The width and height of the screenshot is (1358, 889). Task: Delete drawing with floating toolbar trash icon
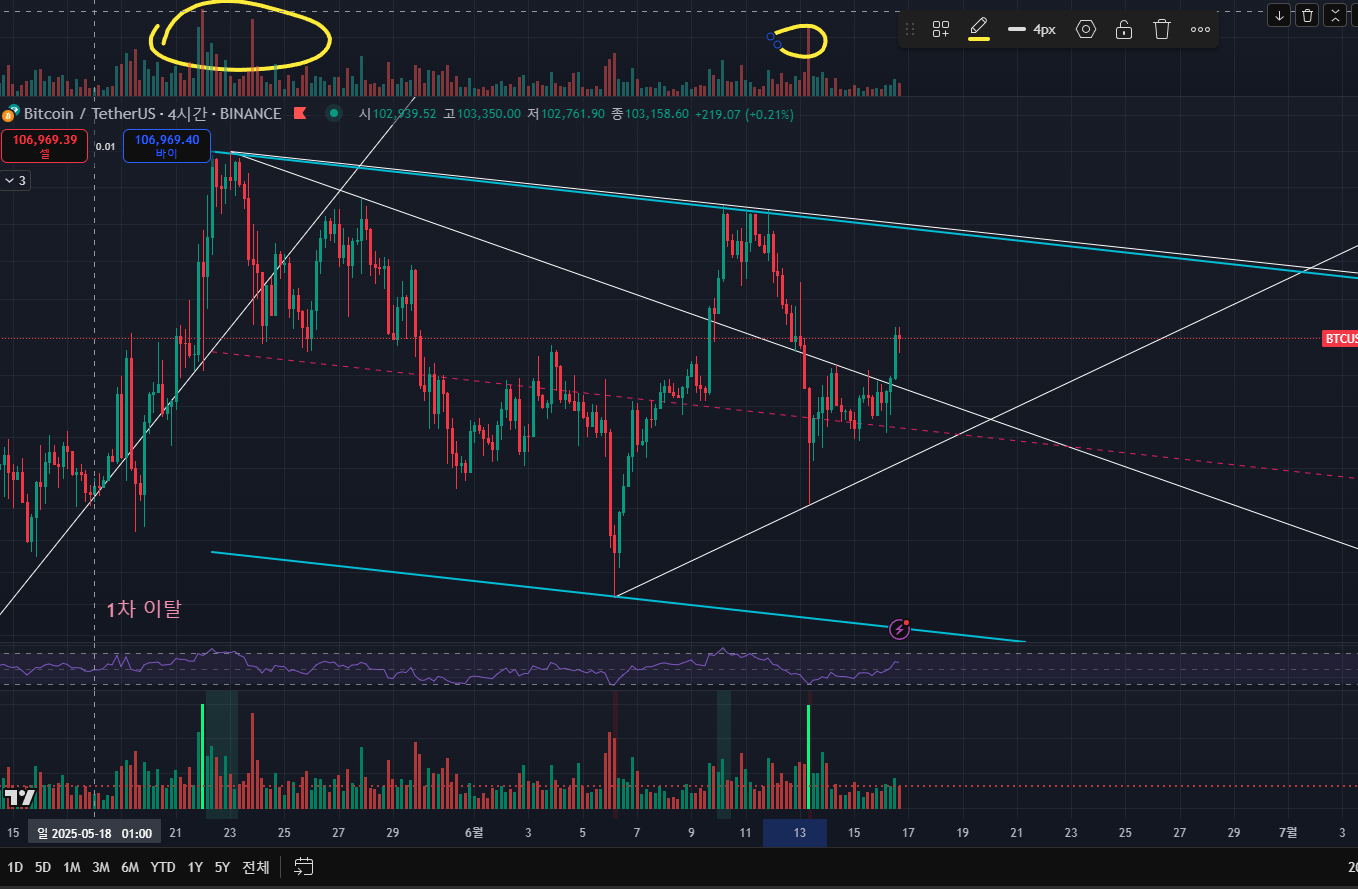1162,29
